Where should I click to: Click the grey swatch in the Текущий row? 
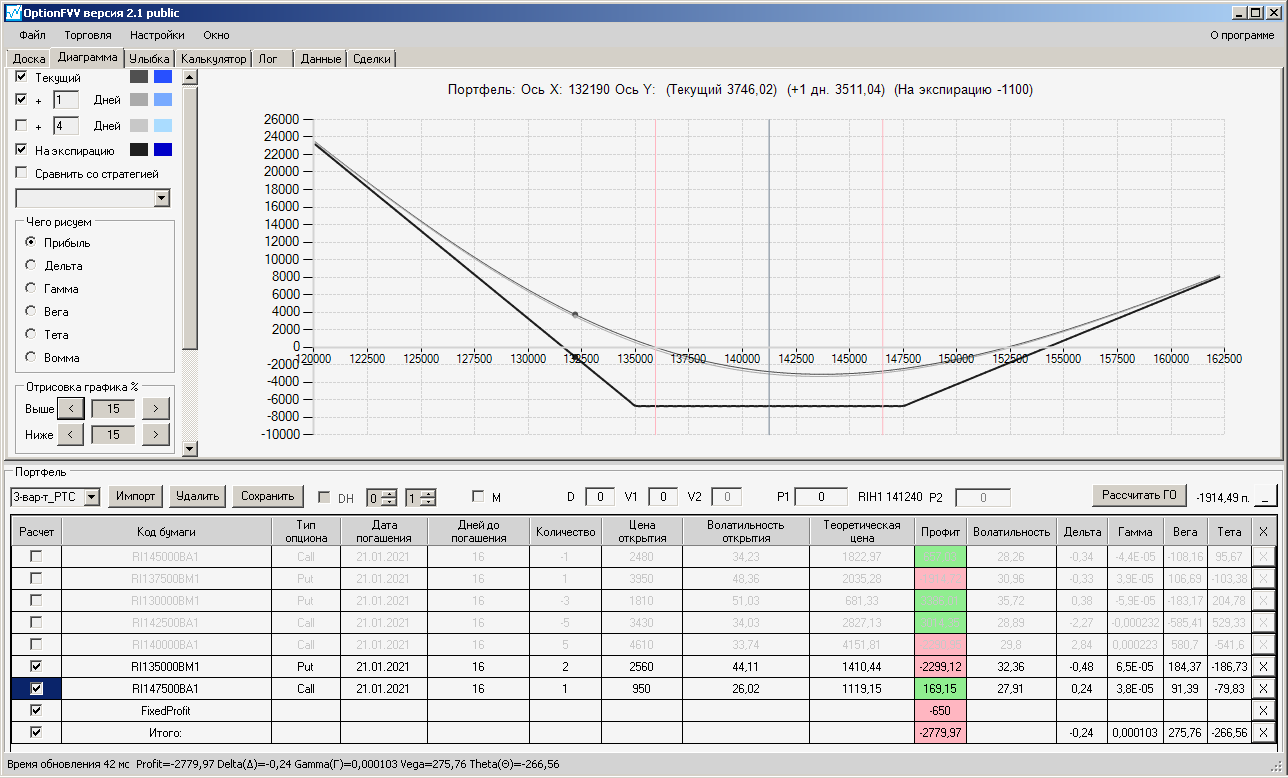pyautogui.click(x=139, y=76)
